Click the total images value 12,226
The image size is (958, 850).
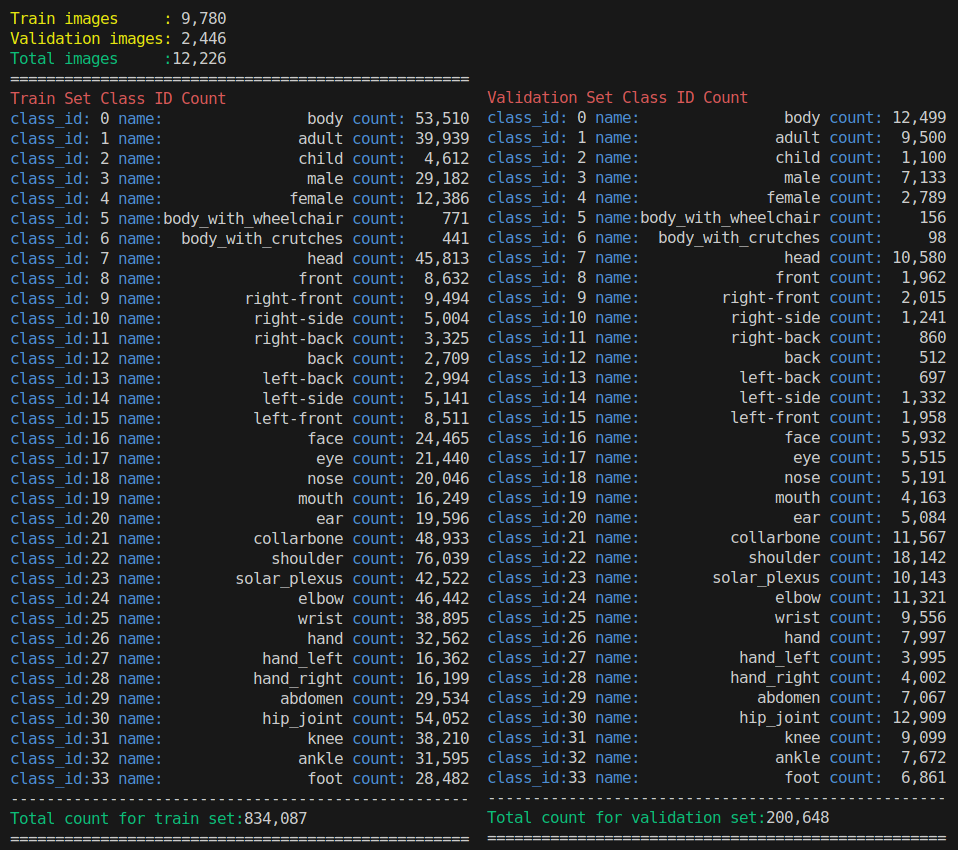point(199,59)
